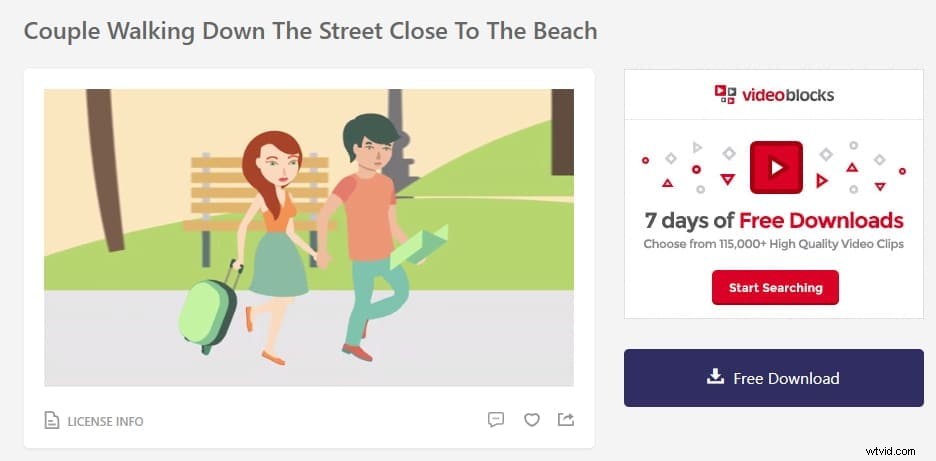Click the '7 days of Free Downloads' headline
The image size is (936, 461).
point(773,221)
